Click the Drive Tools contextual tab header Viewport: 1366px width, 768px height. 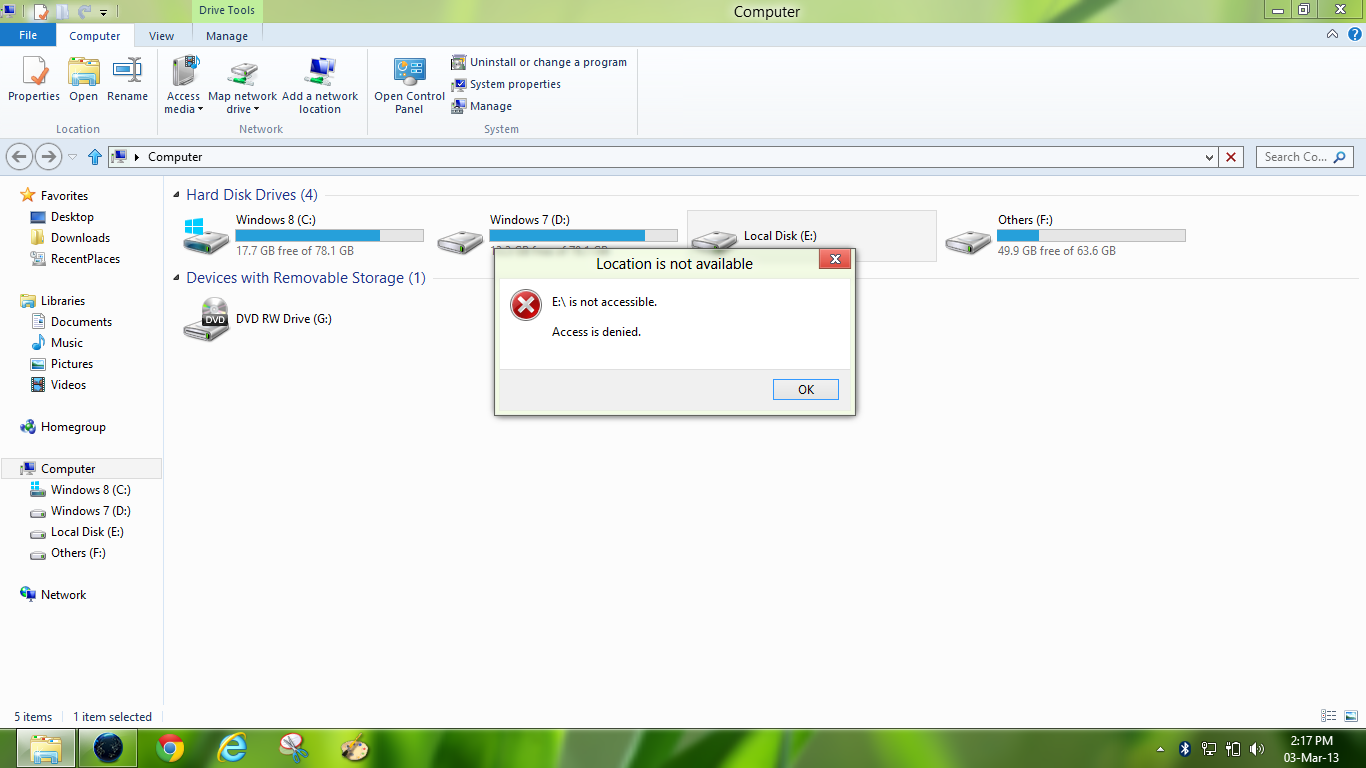(x=227, y=11)
